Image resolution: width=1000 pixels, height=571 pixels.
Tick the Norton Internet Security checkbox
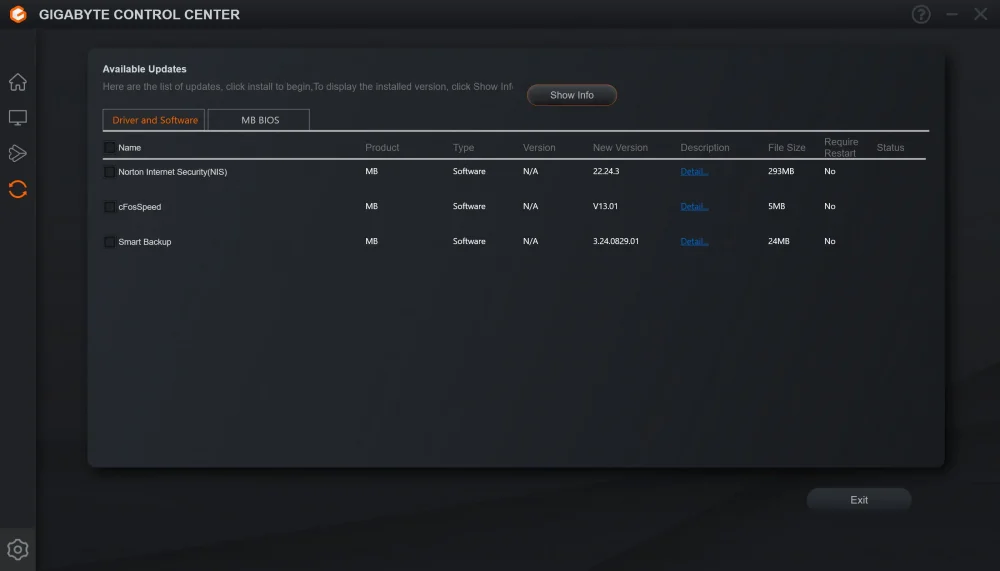(x=110, y=172)
